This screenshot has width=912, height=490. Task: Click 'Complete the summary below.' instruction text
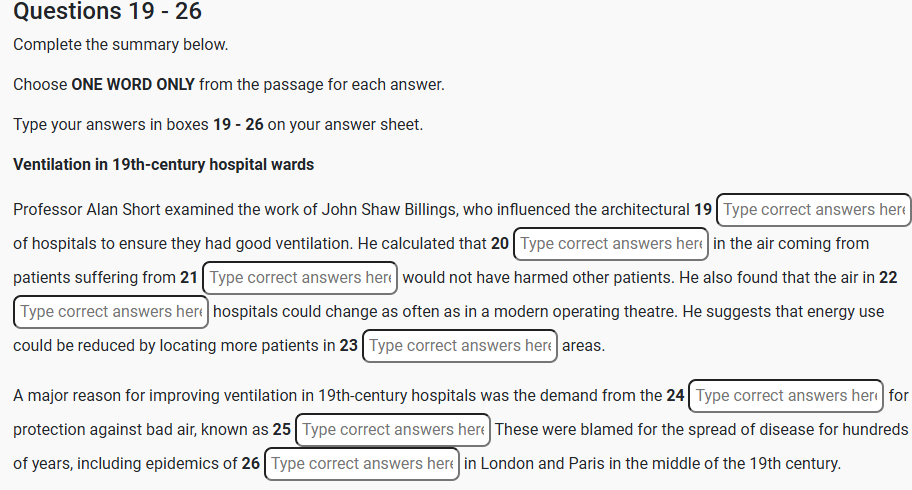click(121, 45)
